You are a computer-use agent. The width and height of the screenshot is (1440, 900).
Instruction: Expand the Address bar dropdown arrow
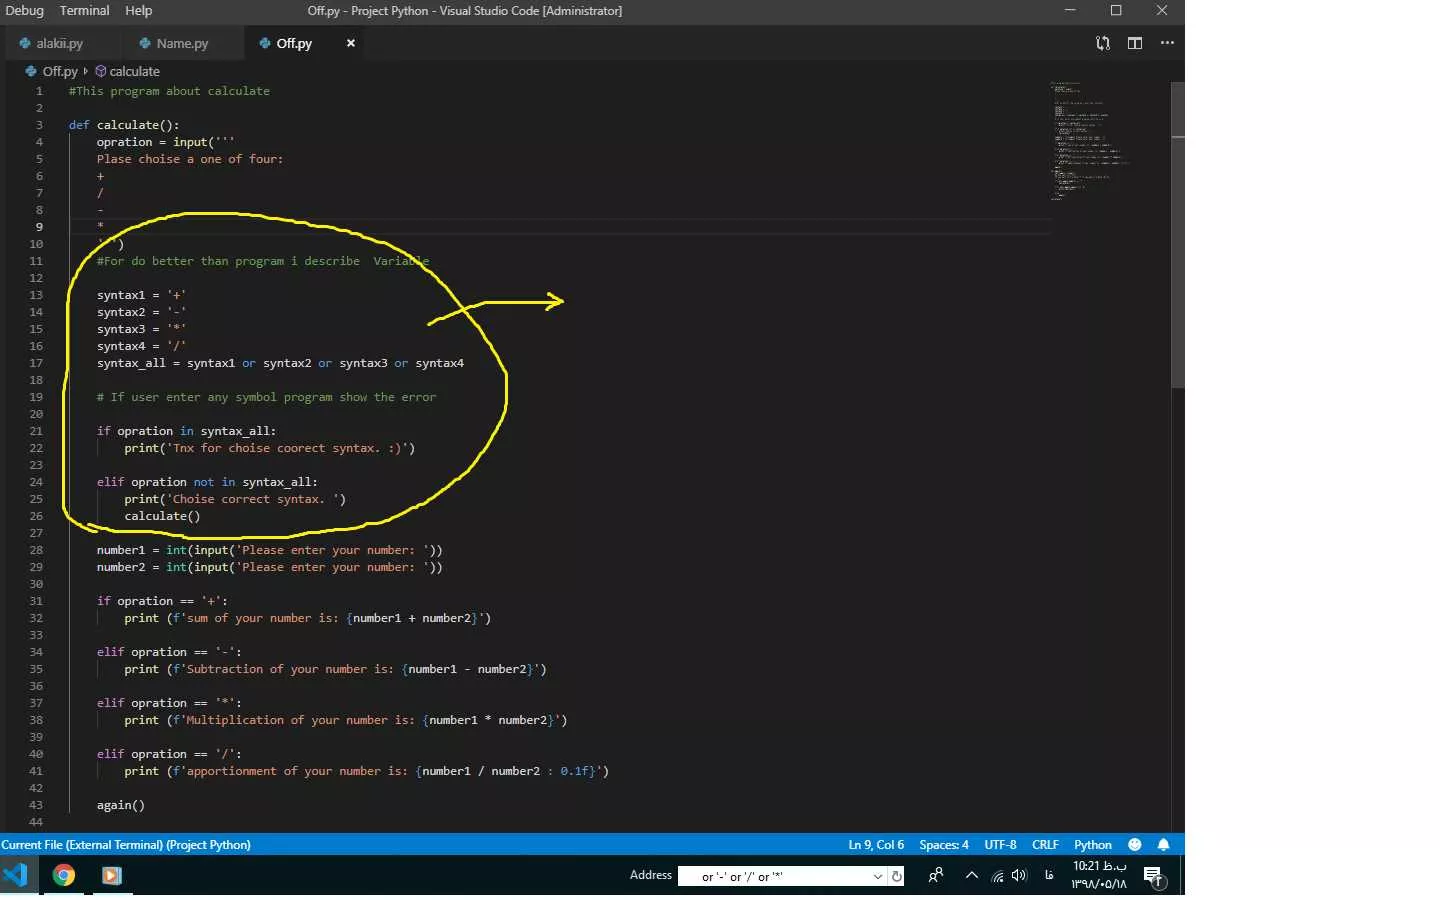tap(878, 877)
